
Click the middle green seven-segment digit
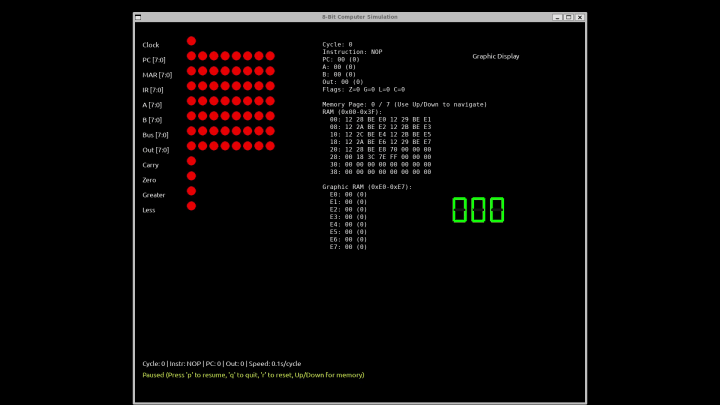[x=478, y=210]
